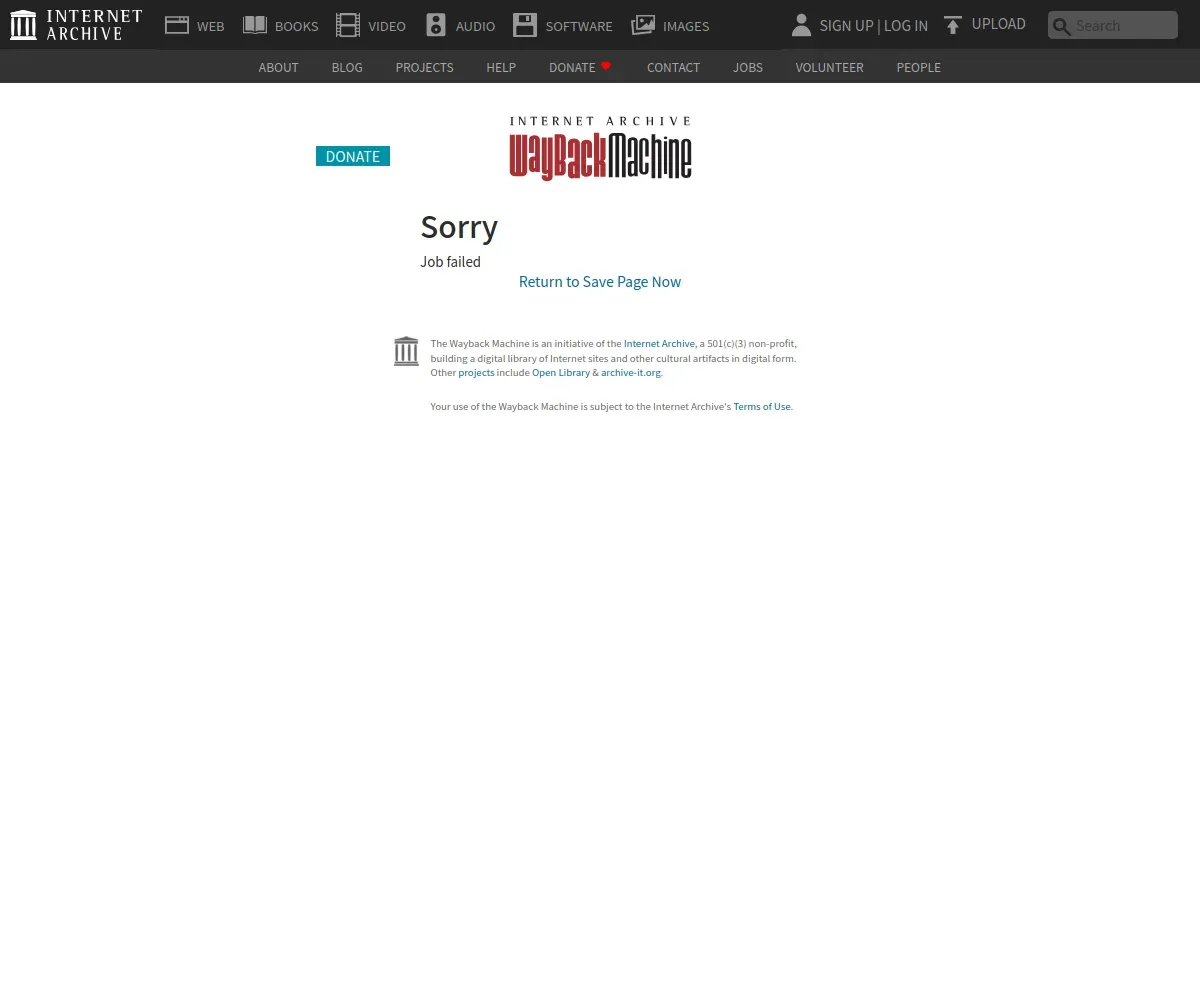The image size is (1200, 1000).
Task: Click the small gray archive building icon
Action: click(406, 351)
